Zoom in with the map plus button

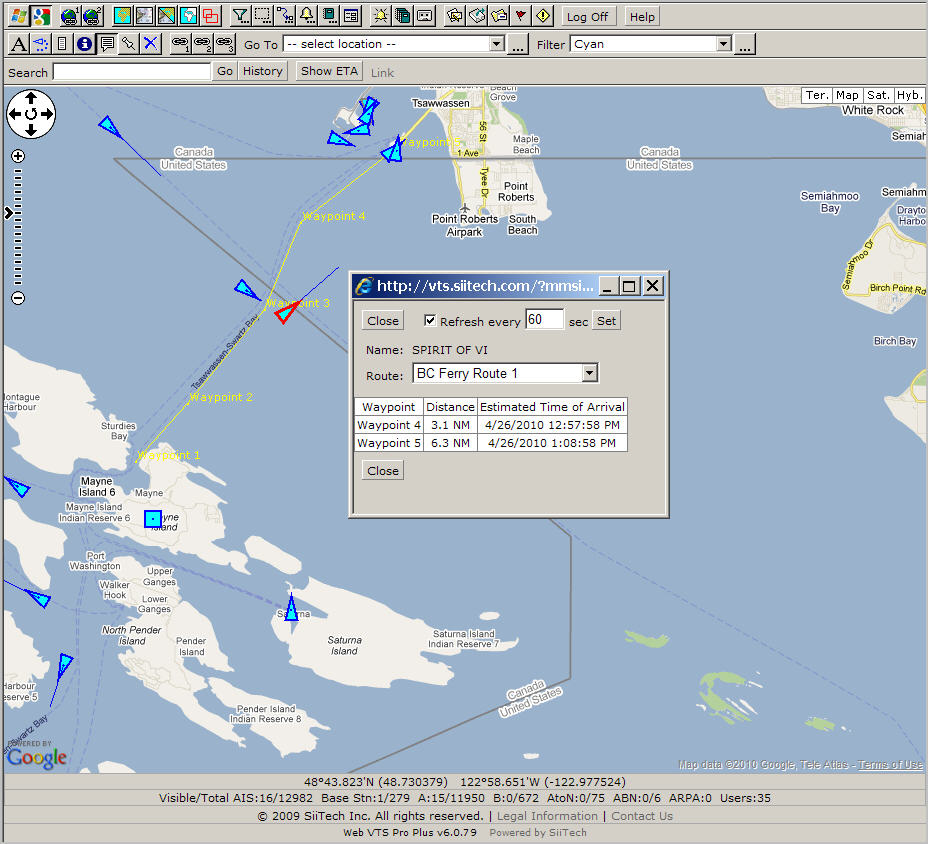point(18,156)
